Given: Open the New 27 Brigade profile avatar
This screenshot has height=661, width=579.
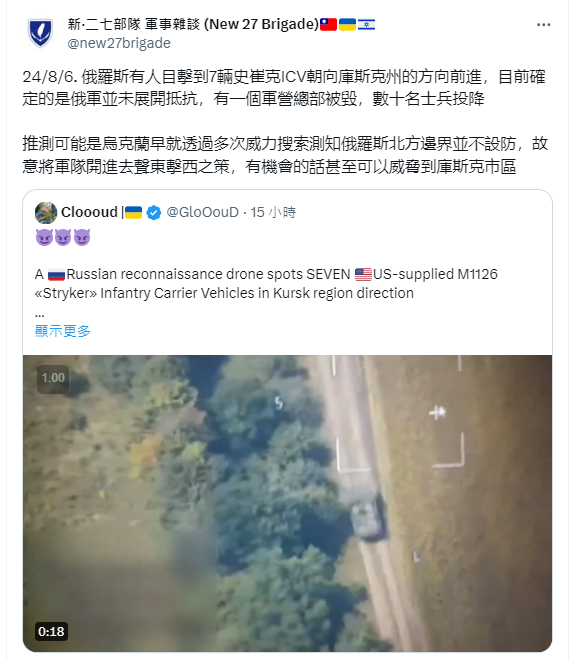Looking at the screenshot, I should pos(40,33).
